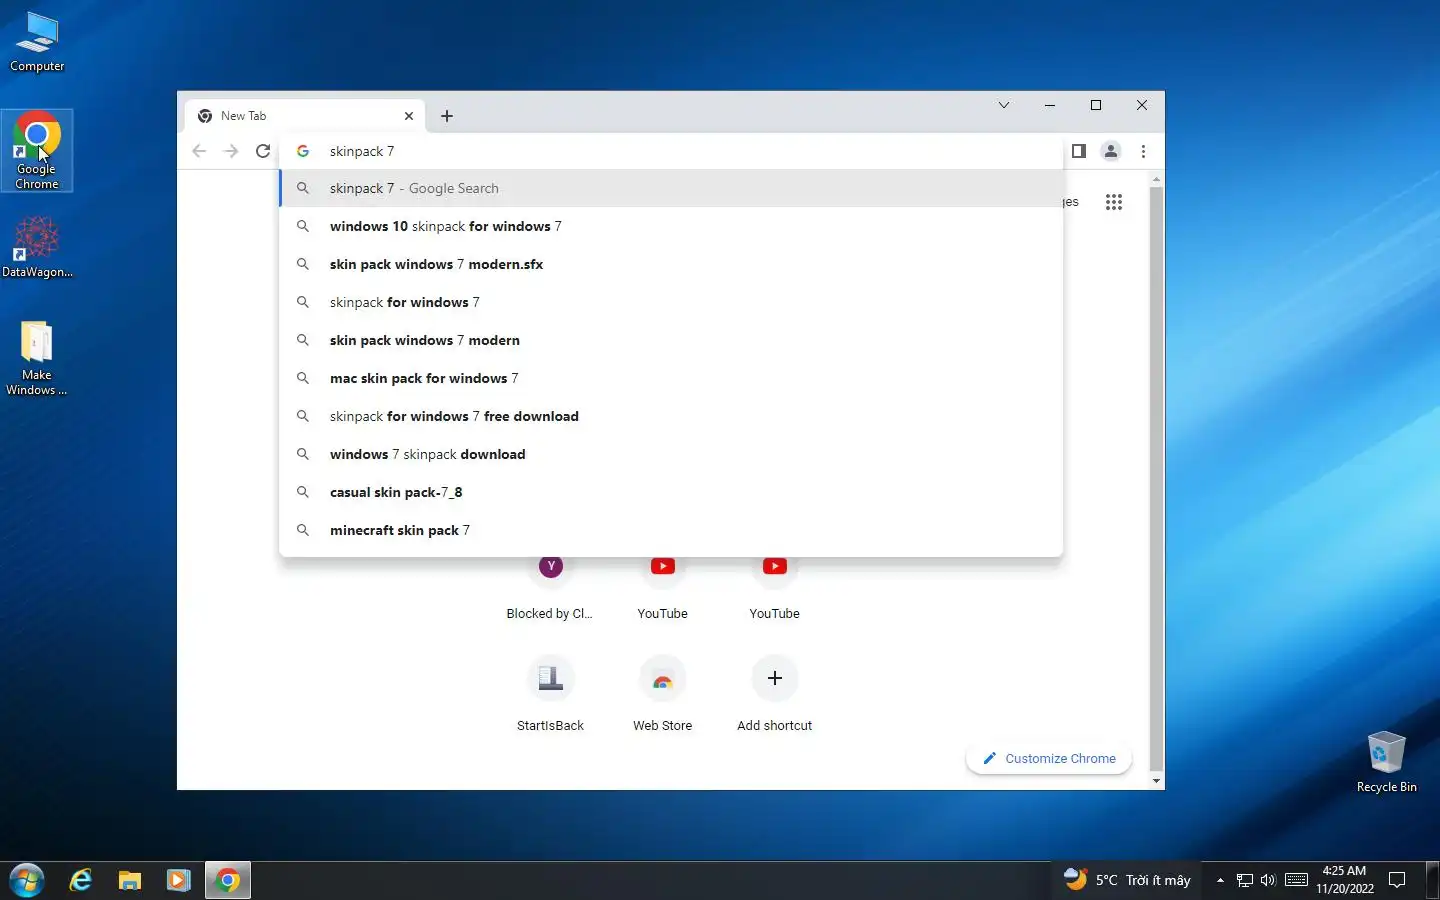Screen dimensions: 1440x900
Task: Close the New Tab tab
Action: click(x=409, y=116)
